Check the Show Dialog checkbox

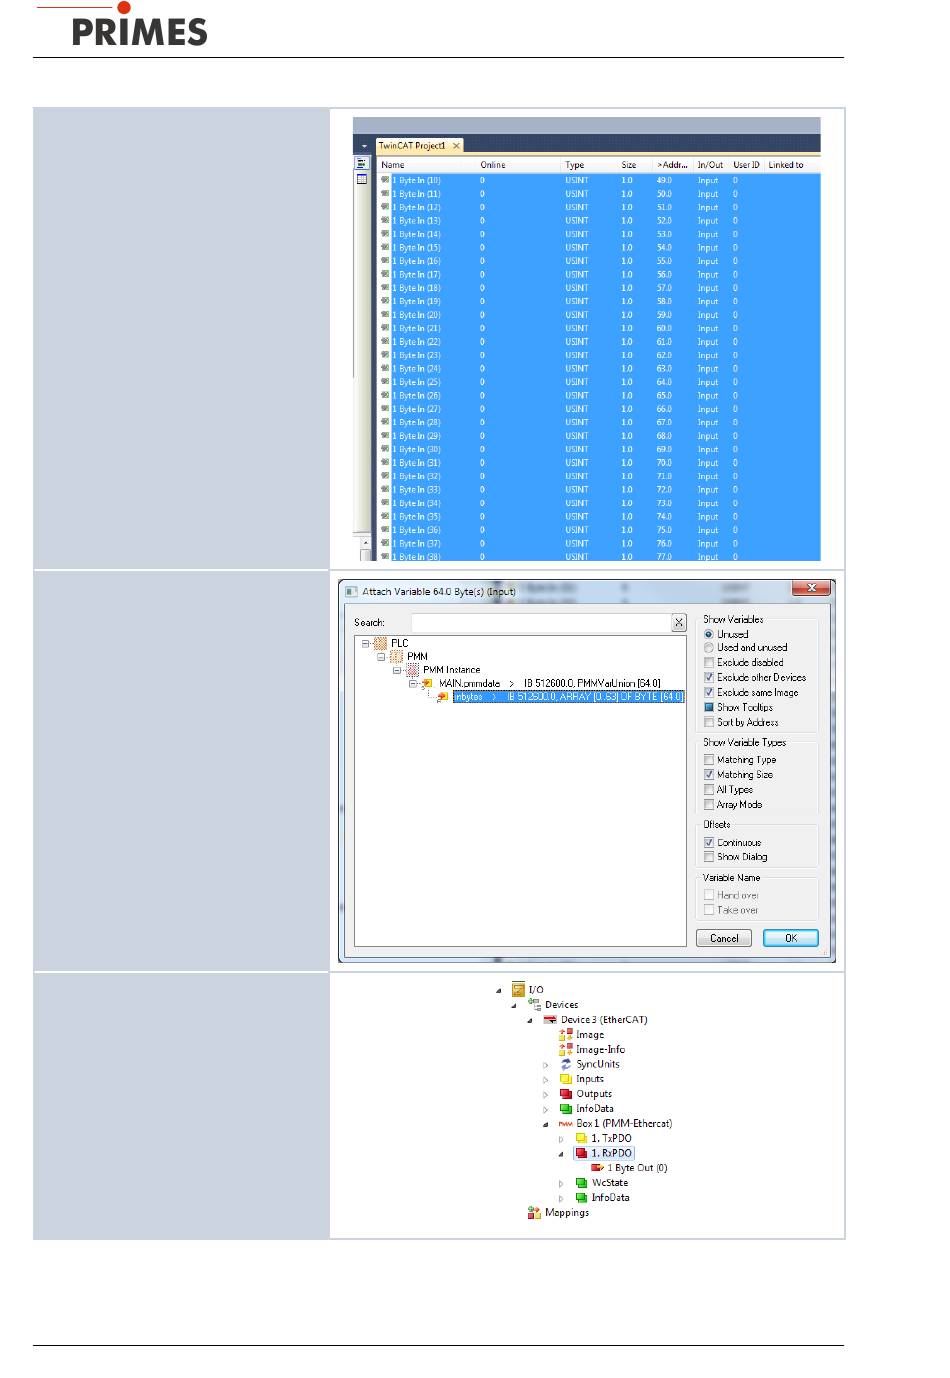[709, 857]
